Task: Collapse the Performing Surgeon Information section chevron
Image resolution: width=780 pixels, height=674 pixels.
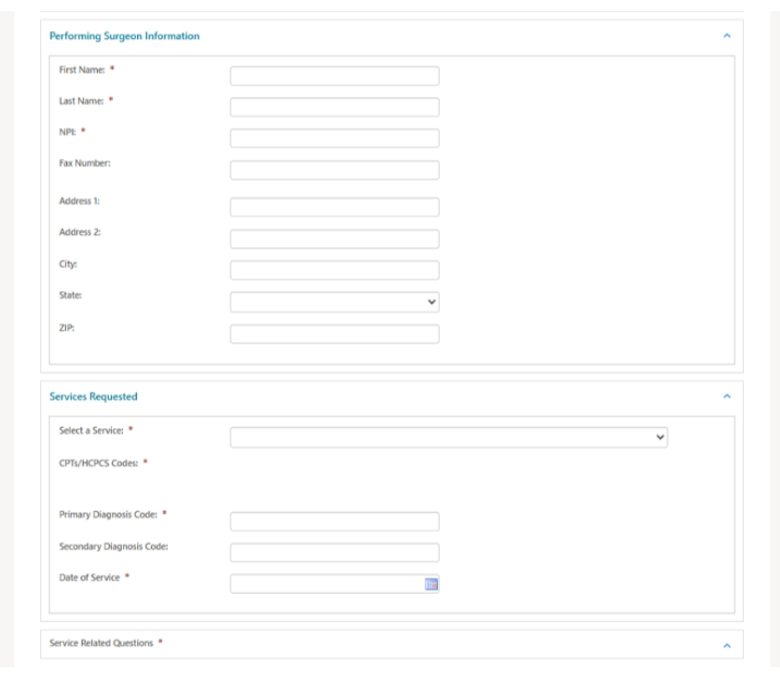Action: pyautogui.click(x=727, y=36)
